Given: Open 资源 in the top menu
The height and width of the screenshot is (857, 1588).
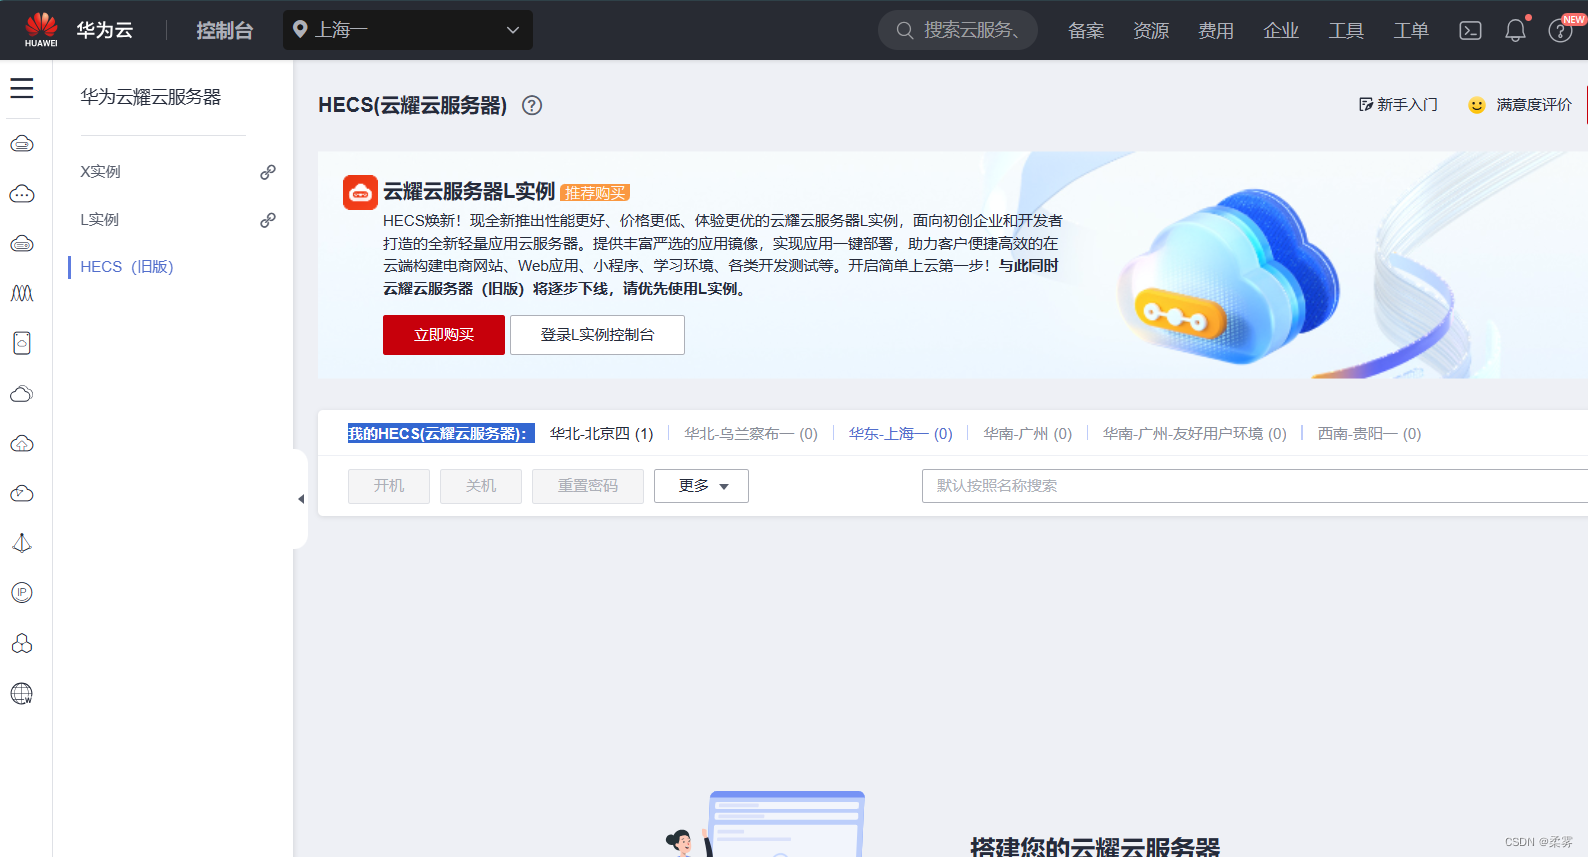Looking at the screenshot, I should click(x=1151, y=31).
